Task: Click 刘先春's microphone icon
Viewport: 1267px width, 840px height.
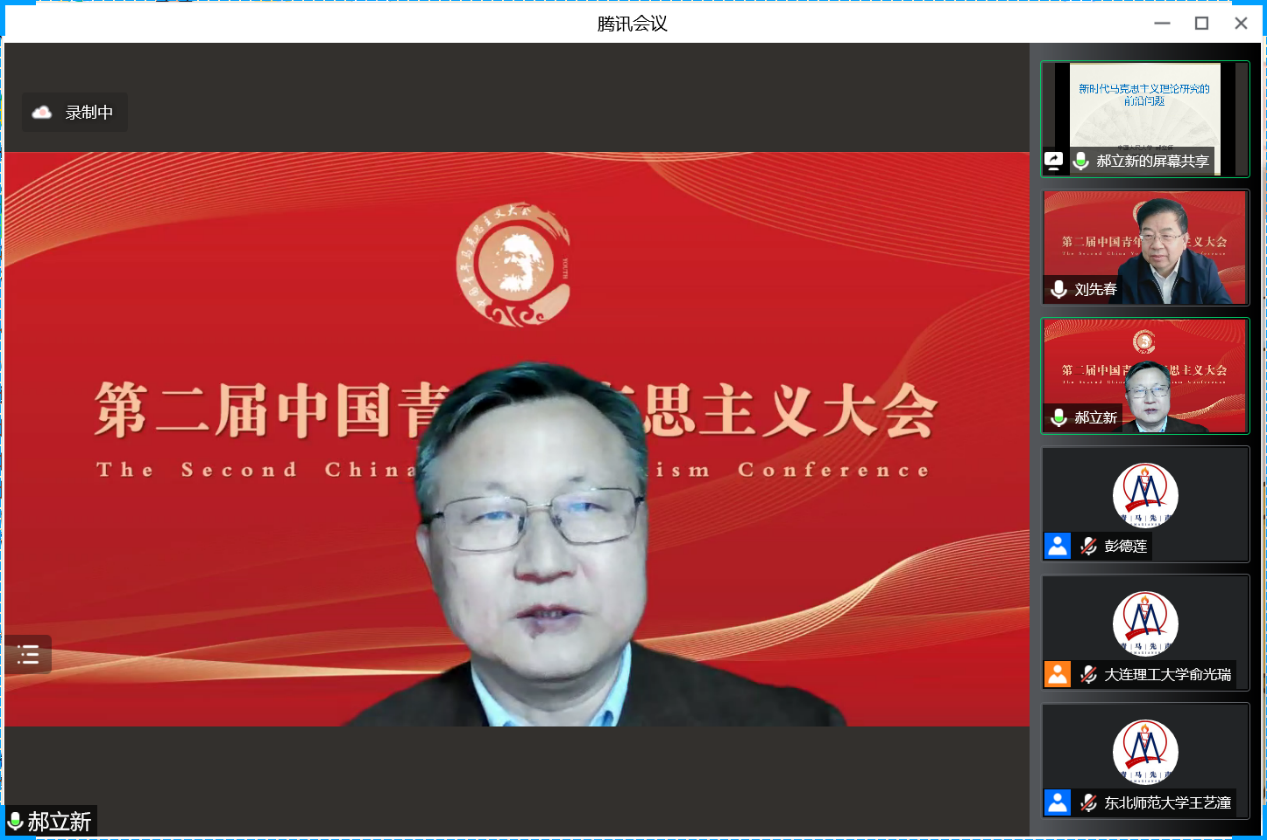Action: (1058, 290)
